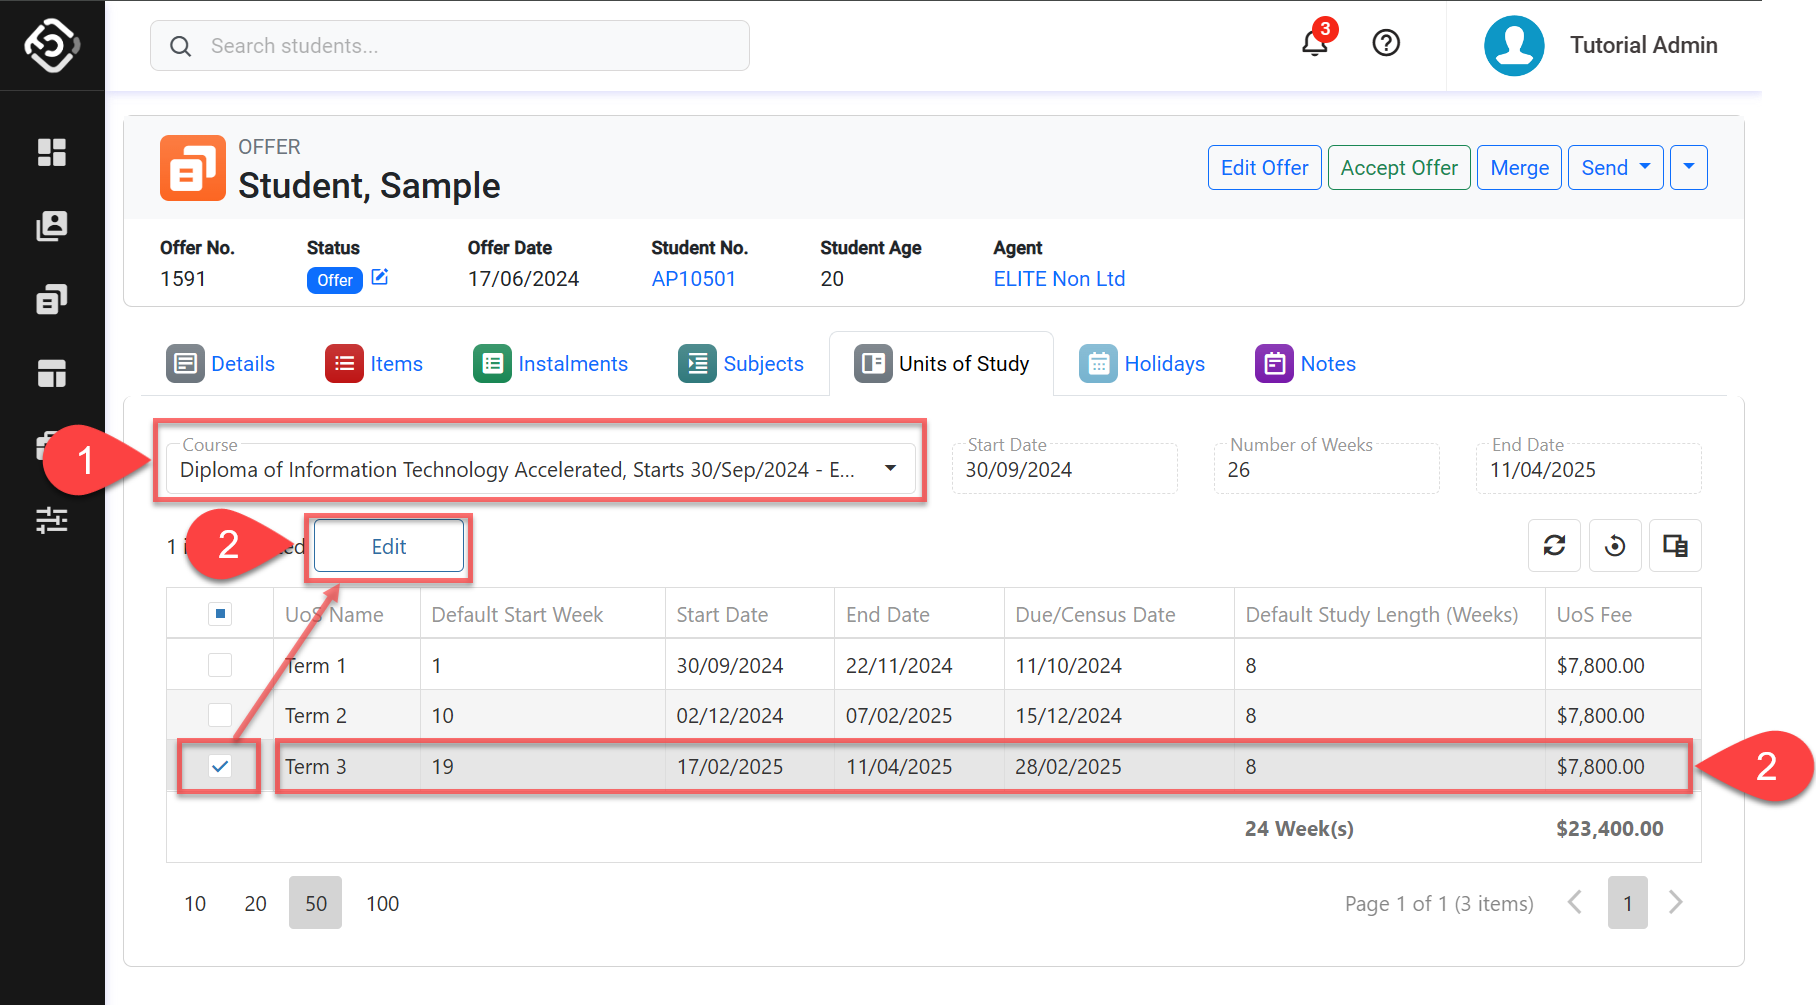Click the Accept Offer button
This screenshot has width=1816, height=1005.
(1399, 168)
